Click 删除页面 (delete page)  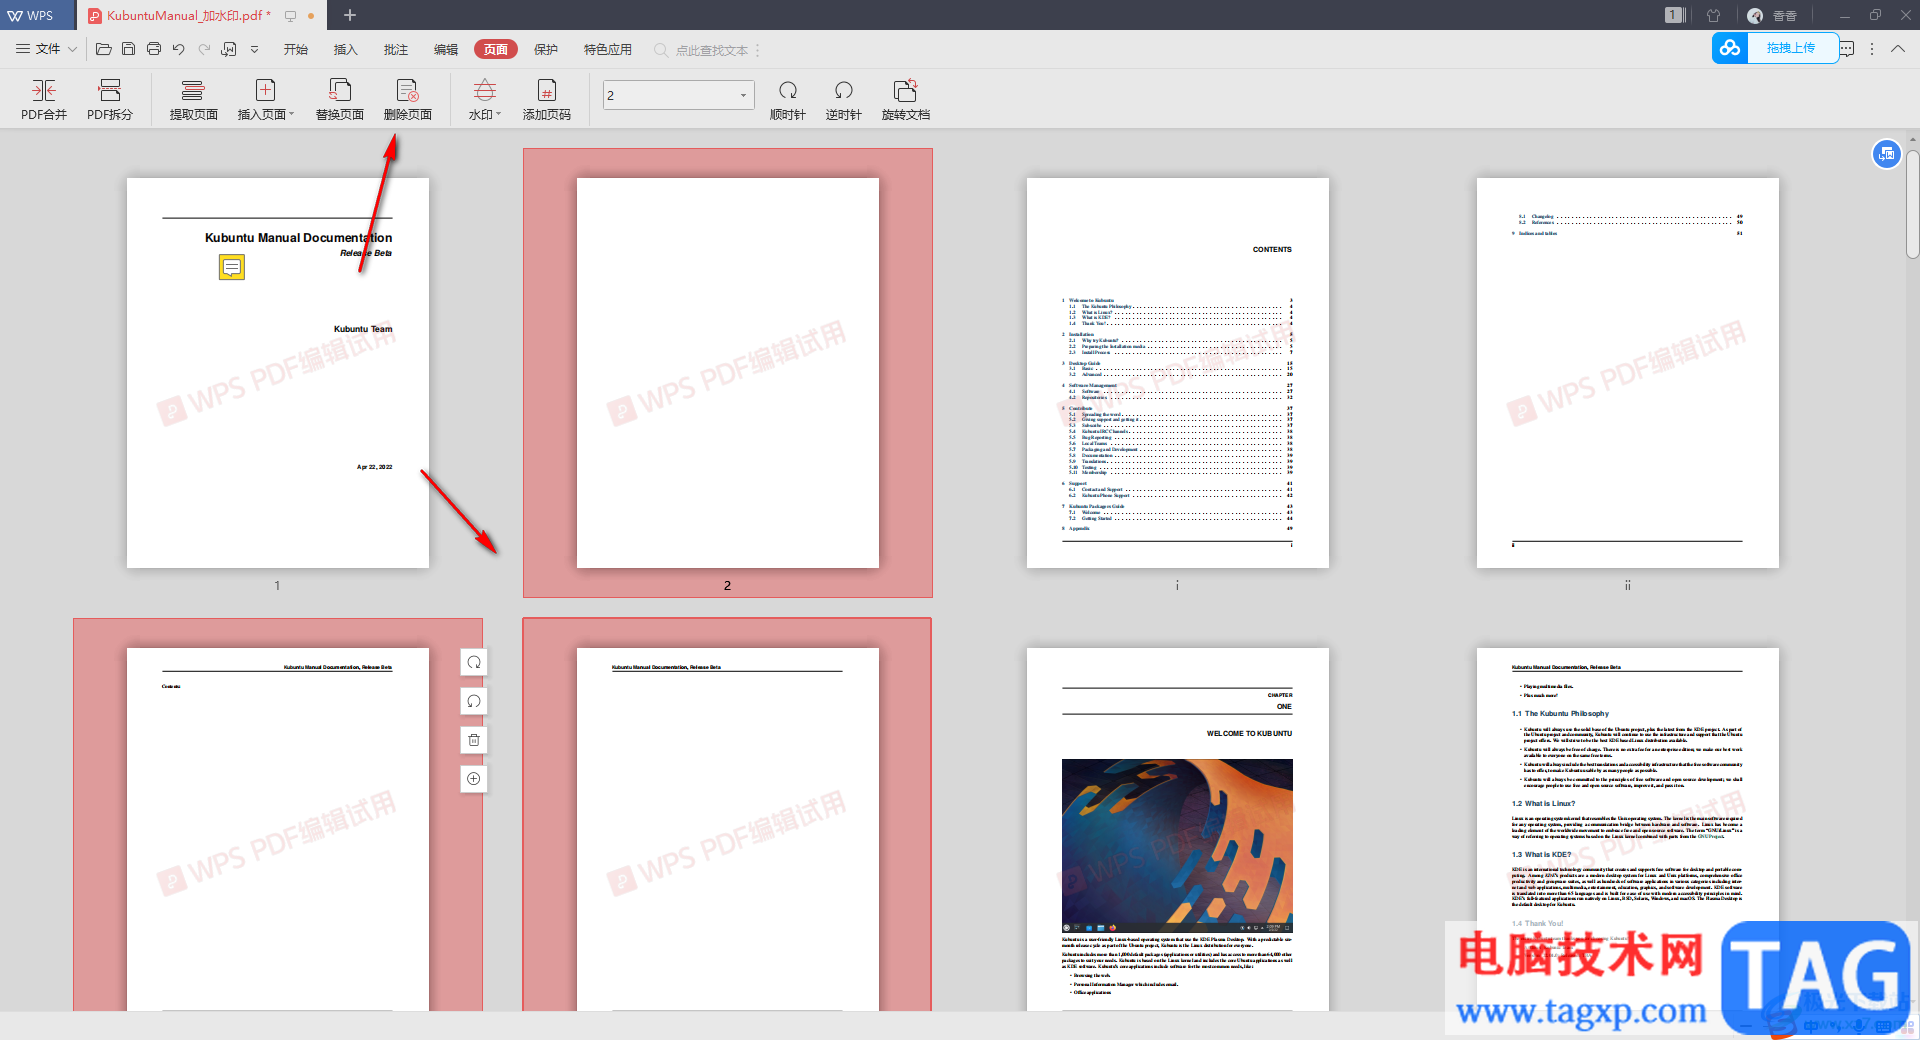coord(408,100)
